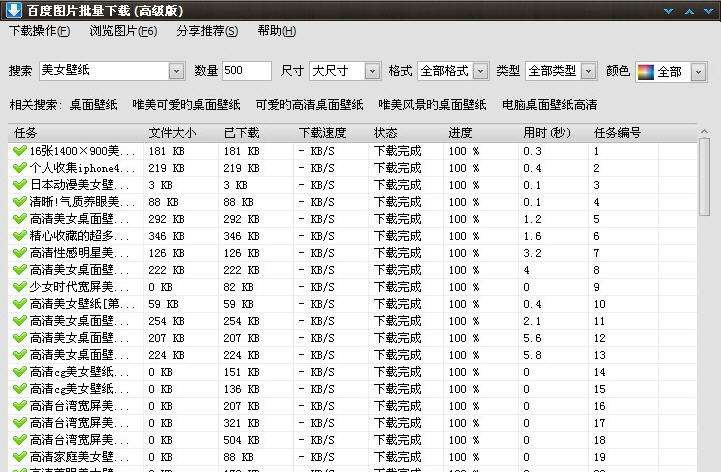Click related search link 桌面壁纸
Viewport: 721px width, 472px height.
coord(93,105)
